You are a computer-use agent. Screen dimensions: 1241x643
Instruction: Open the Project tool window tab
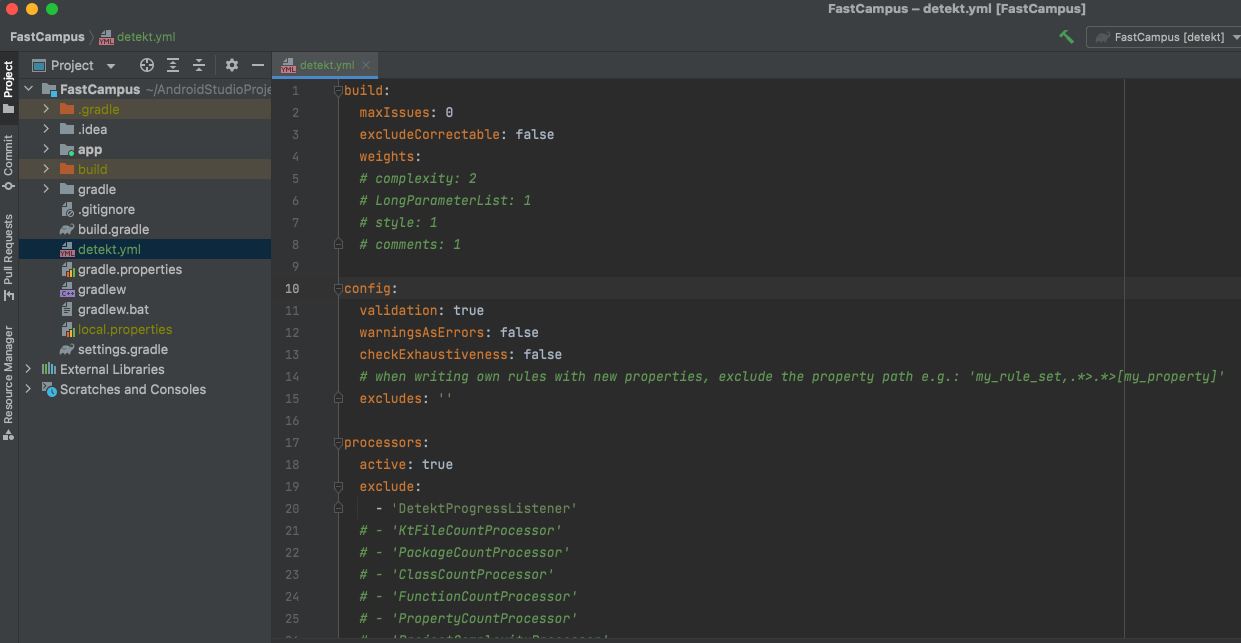pos(9,88)
